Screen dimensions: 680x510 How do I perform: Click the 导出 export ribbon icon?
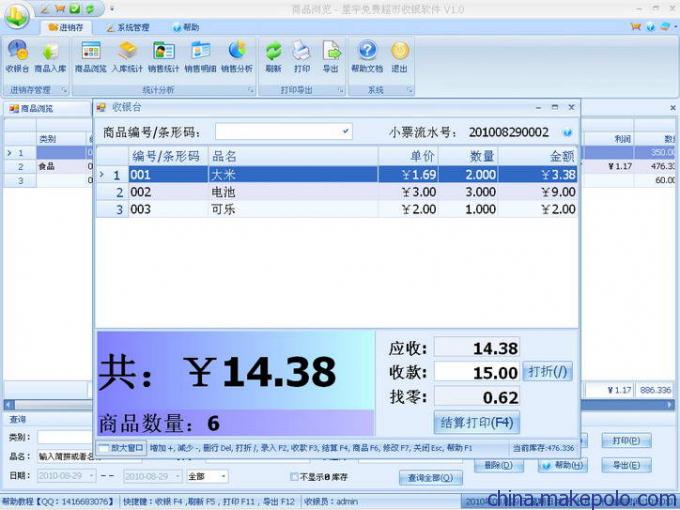click(x=331, y=56)
